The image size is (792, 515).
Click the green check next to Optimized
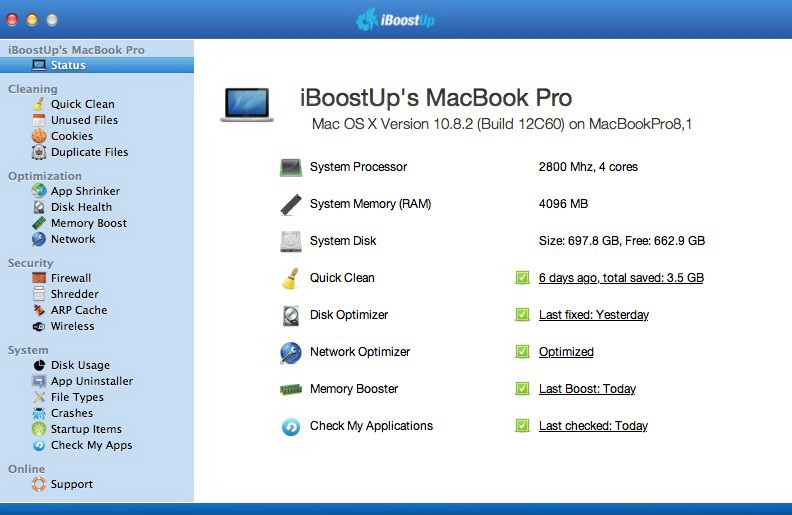[522, 351]
